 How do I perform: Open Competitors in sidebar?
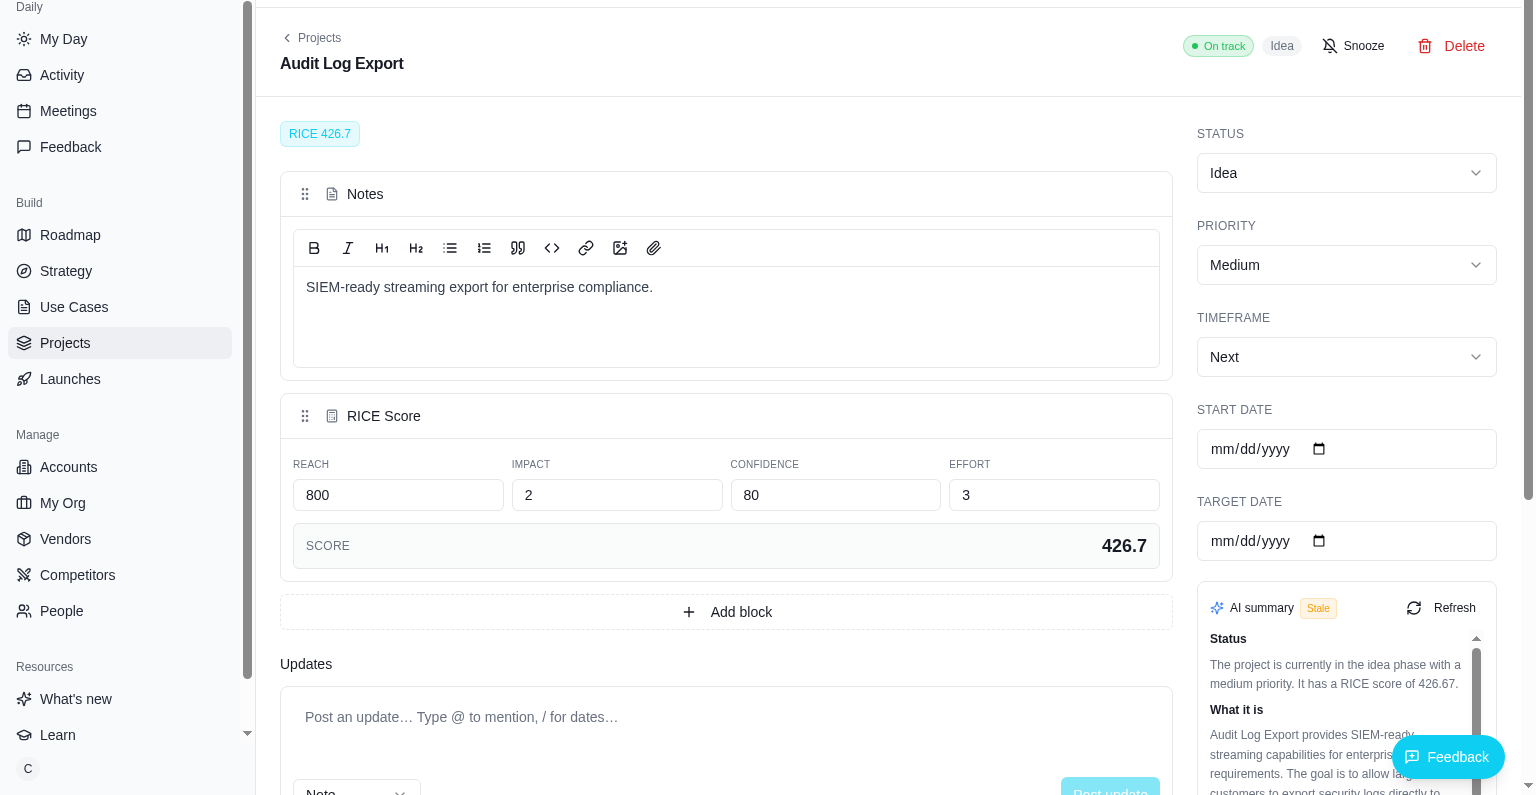[120, 575]
